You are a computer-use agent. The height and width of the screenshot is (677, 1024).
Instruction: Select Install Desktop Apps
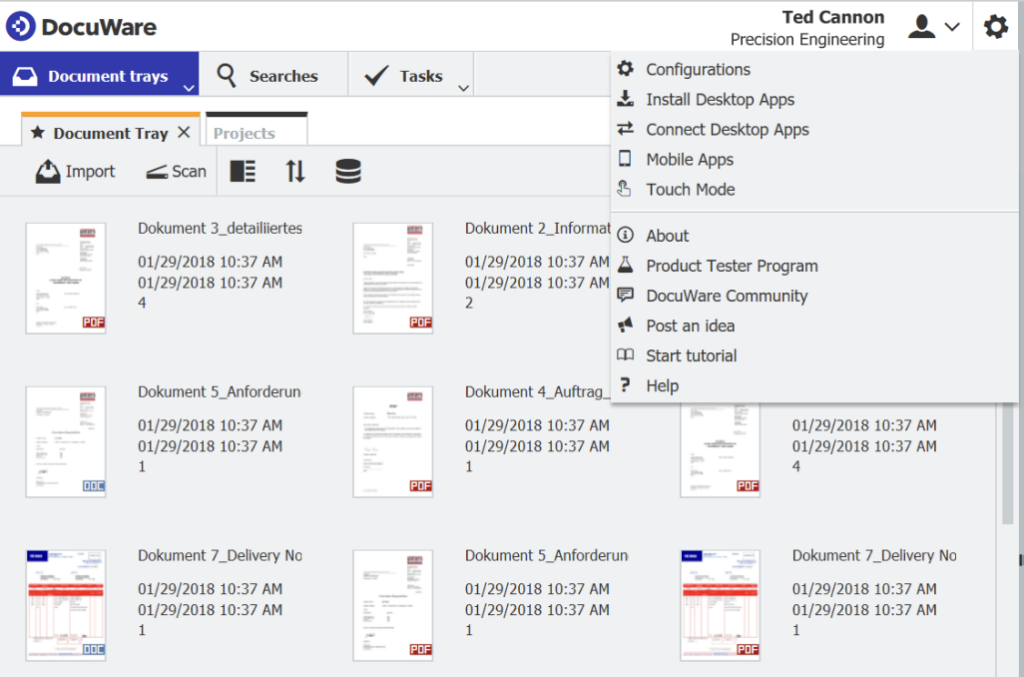click(814, 99)
